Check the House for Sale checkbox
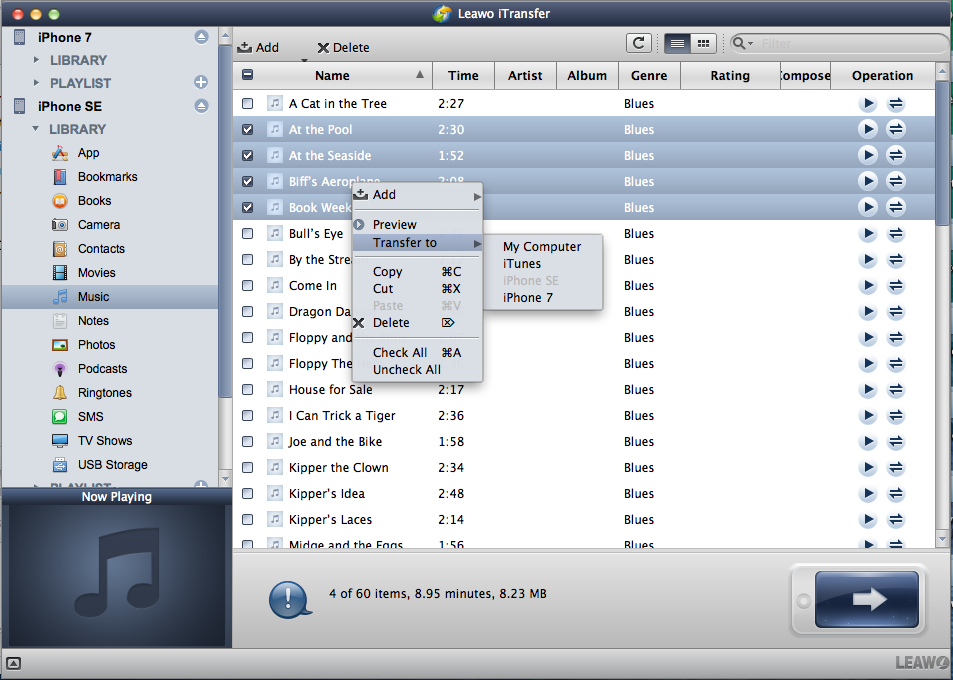The width and height of the screenshot is (953, 680). [x=248, y=390]
